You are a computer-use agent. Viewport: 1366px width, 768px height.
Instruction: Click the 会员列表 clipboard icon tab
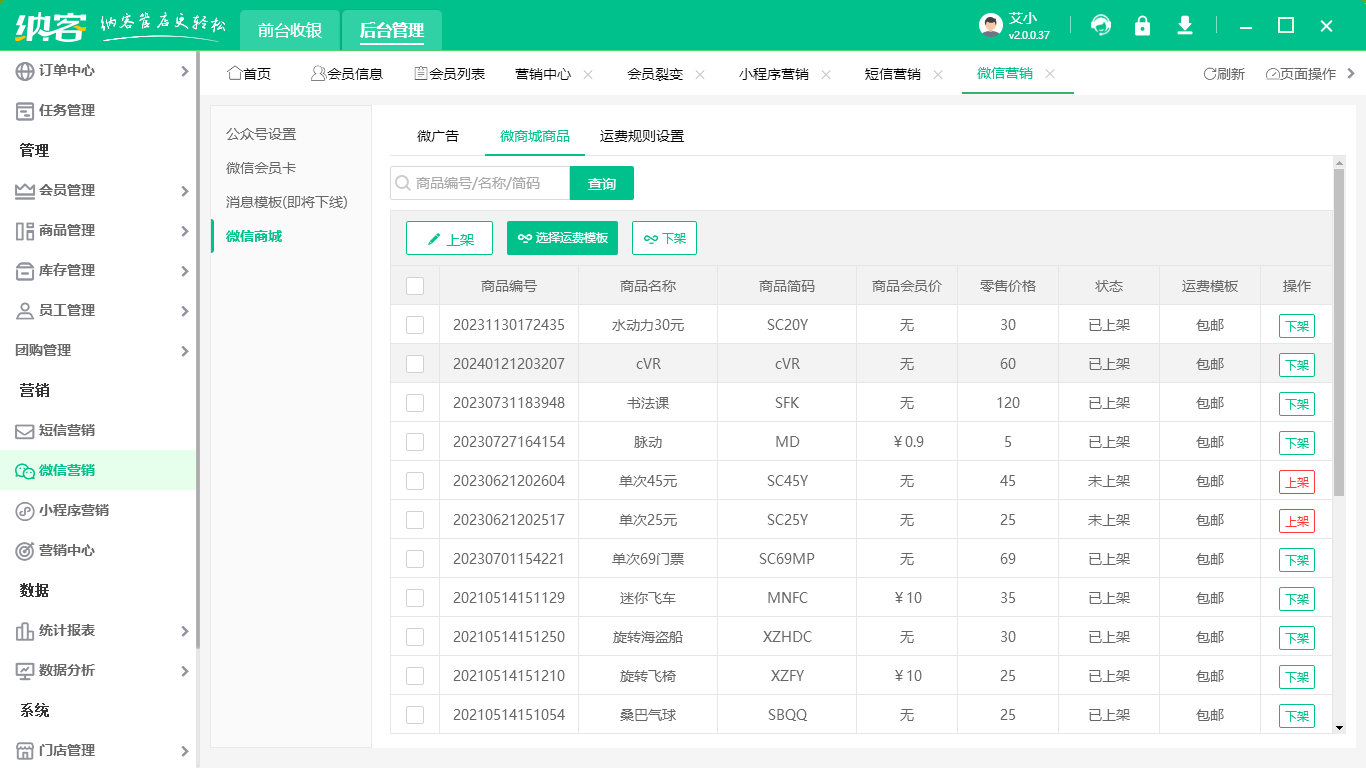click(421, 73)
